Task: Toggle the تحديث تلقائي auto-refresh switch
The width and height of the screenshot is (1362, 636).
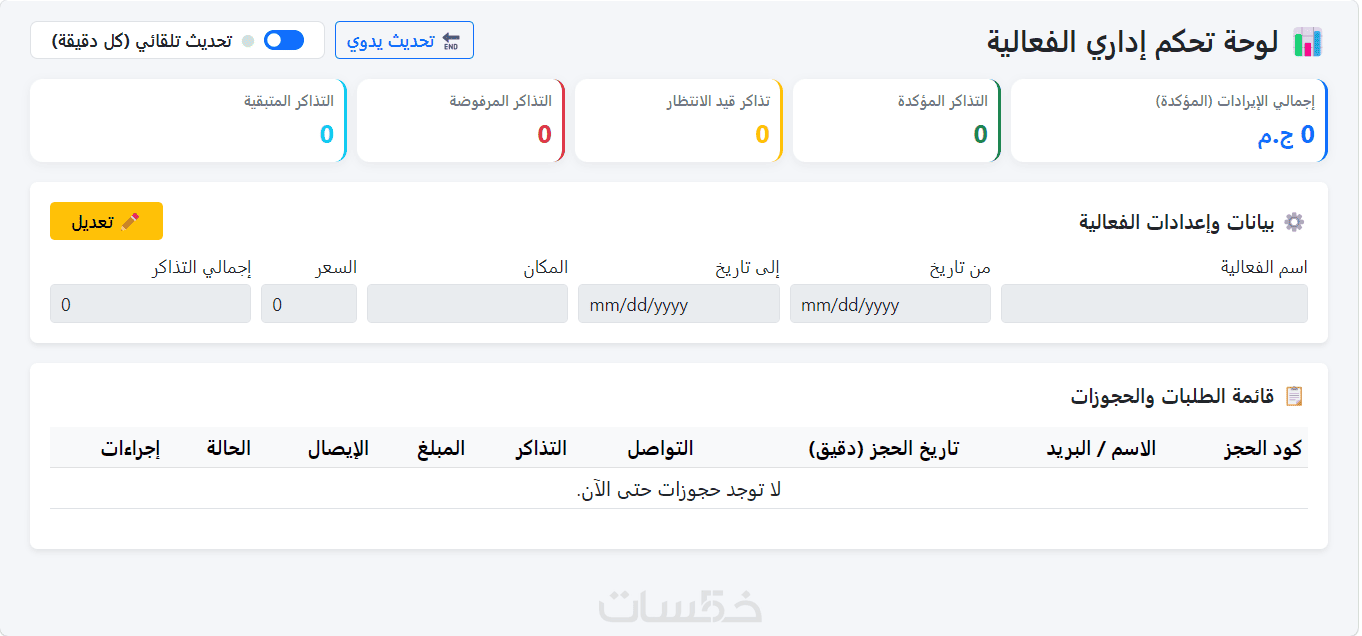Action: 284,40
